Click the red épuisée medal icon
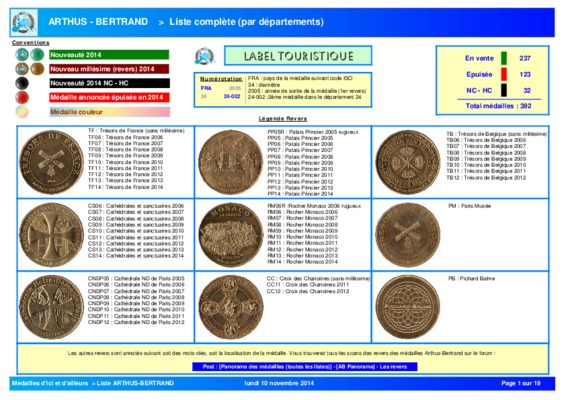The height and width of the screenshot is (400, 566). (22, 97)
